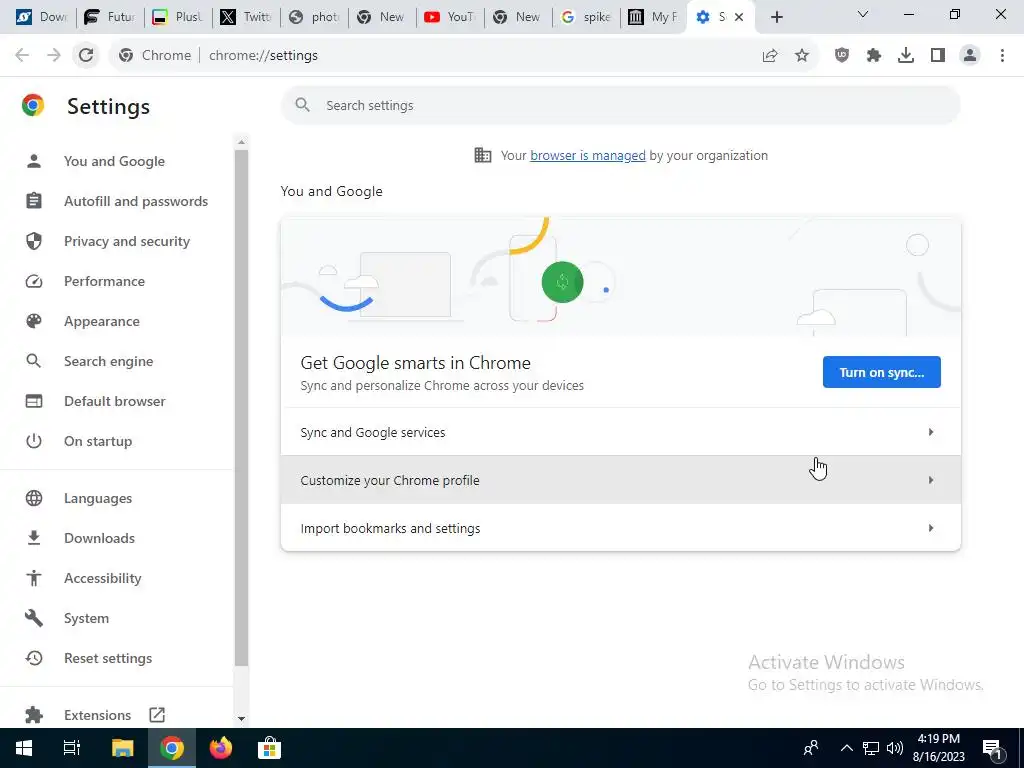Open the notification center icon
Screen dimensions: 1024x768
993,748
